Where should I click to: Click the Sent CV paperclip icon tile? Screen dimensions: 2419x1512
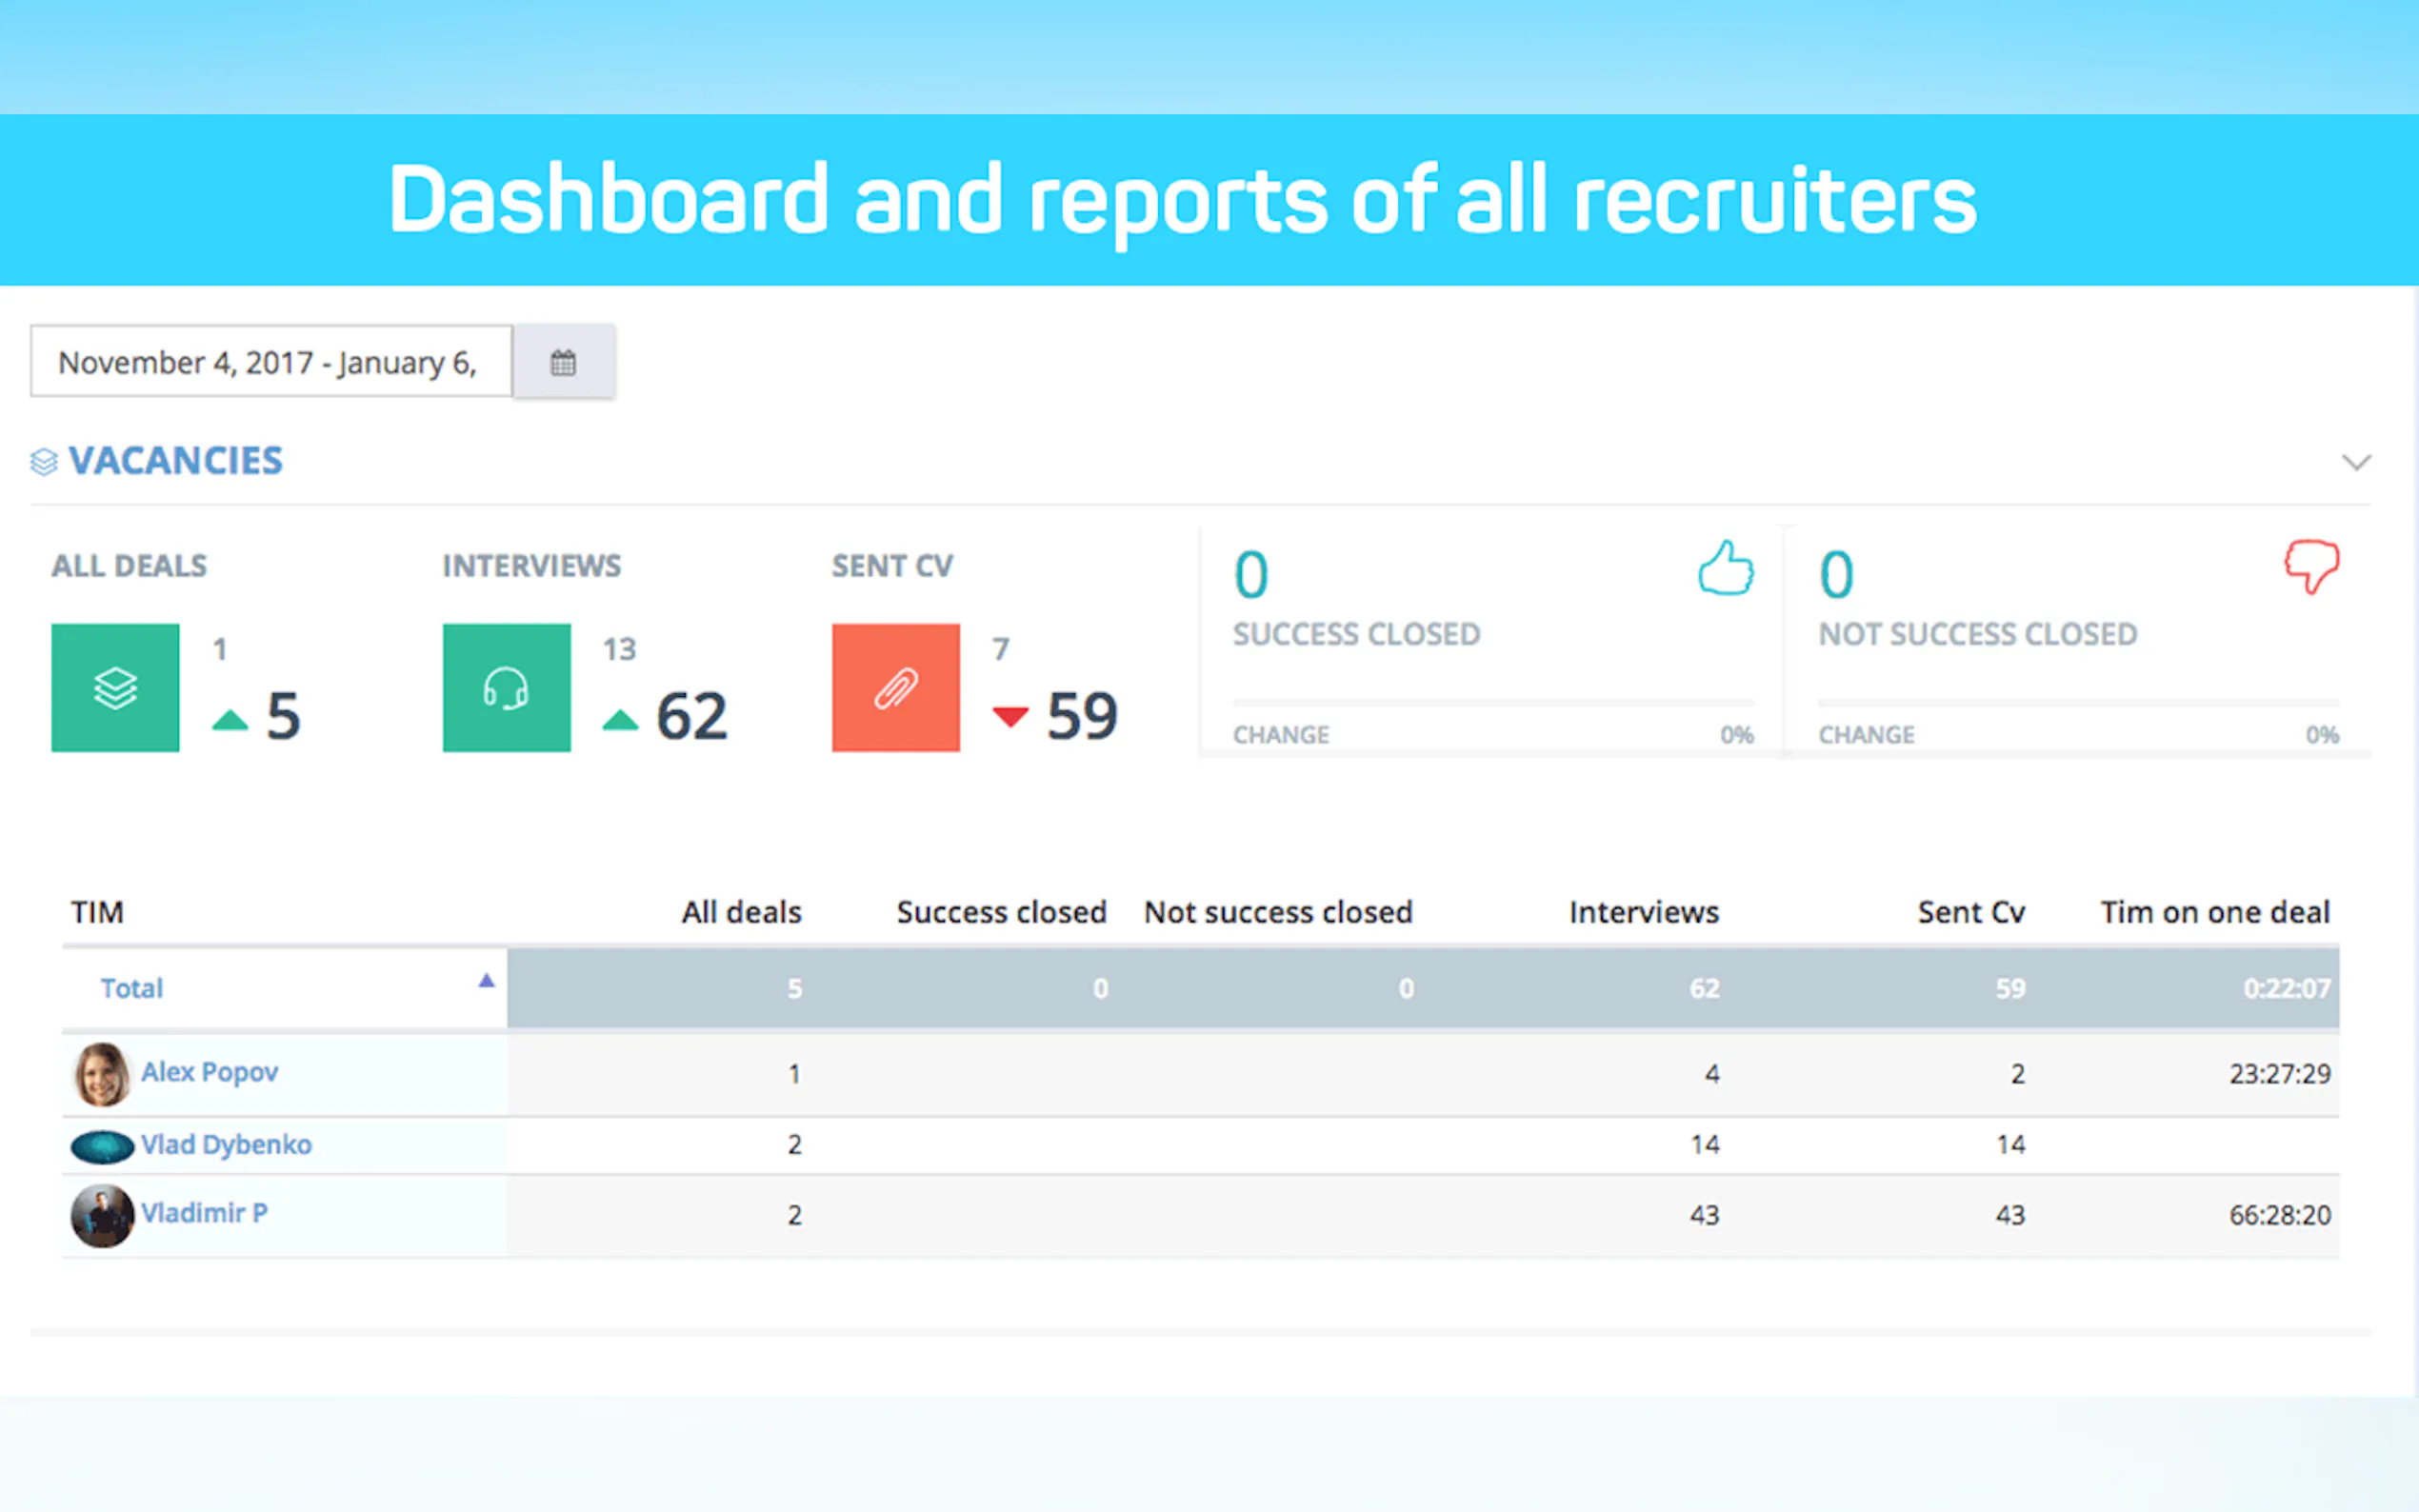coord(895,688)
